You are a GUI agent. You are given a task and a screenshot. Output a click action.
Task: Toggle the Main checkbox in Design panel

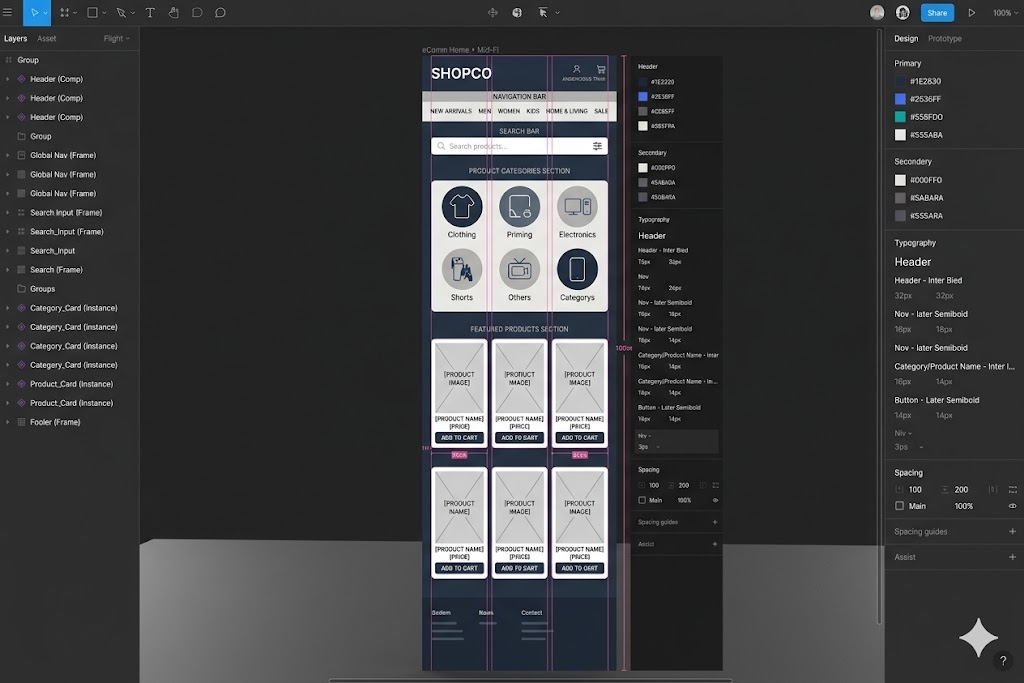(x=900, y=506)
